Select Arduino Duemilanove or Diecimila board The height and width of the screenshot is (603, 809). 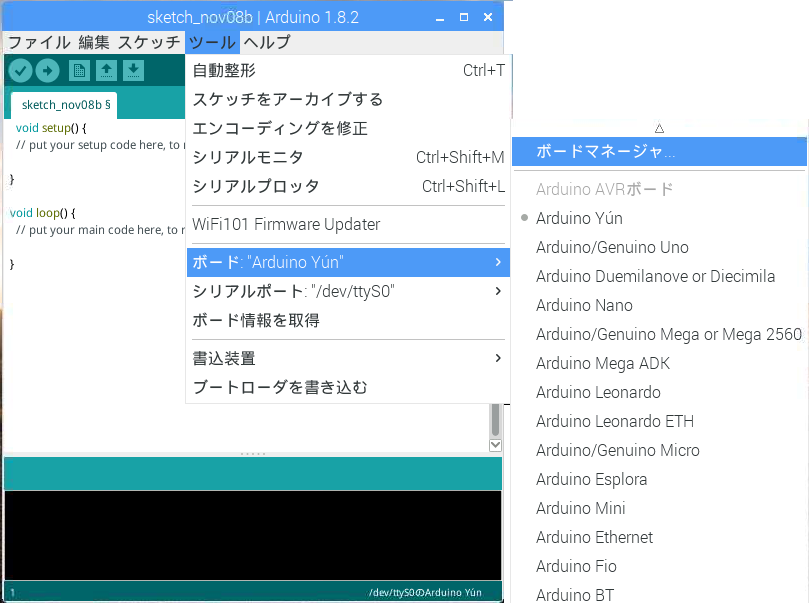coord(659,276)
